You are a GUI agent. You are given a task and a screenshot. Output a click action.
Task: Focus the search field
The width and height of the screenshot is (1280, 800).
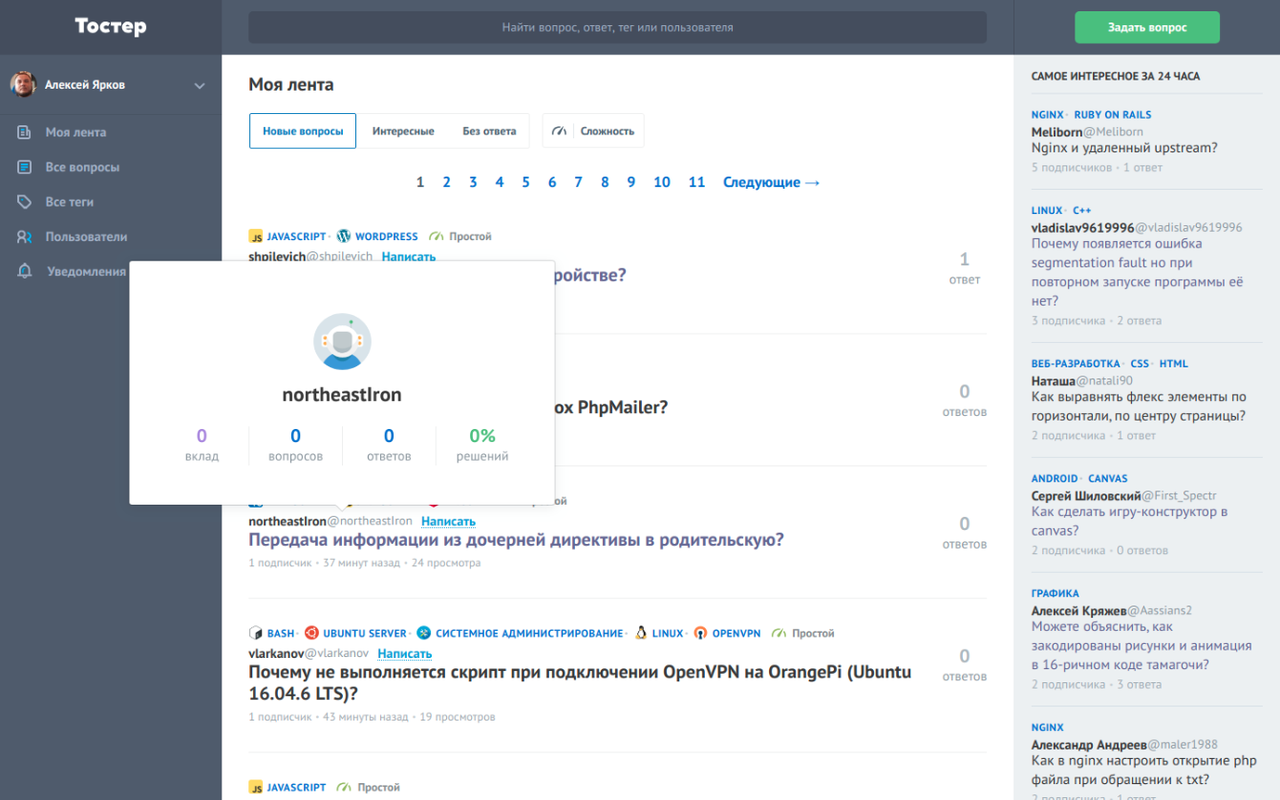(617, 27)
